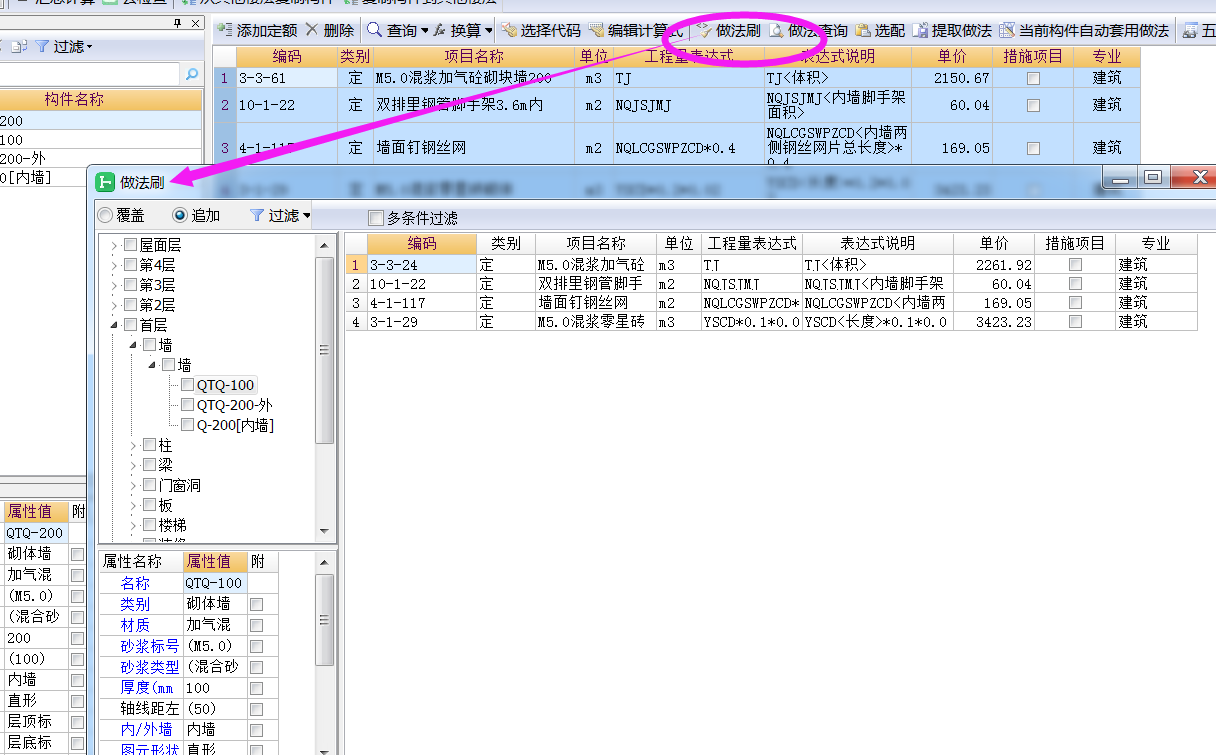
Task: Select the 覆盖 radio button
Action: (105, 215)
